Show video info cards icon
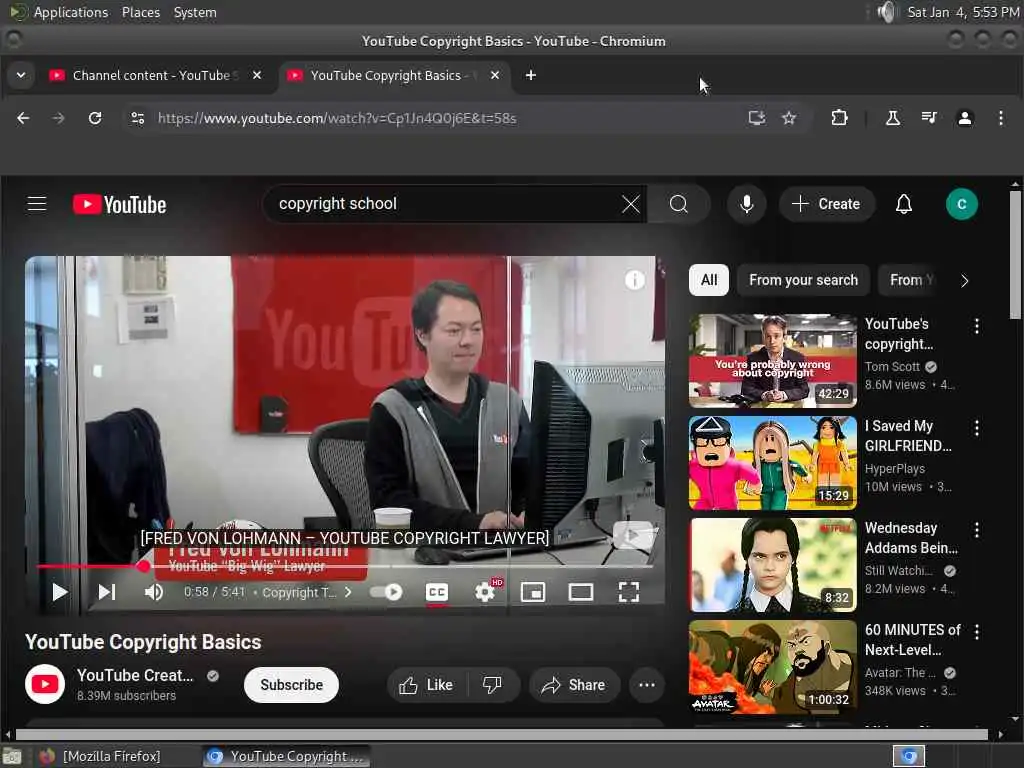 (634, 280)
